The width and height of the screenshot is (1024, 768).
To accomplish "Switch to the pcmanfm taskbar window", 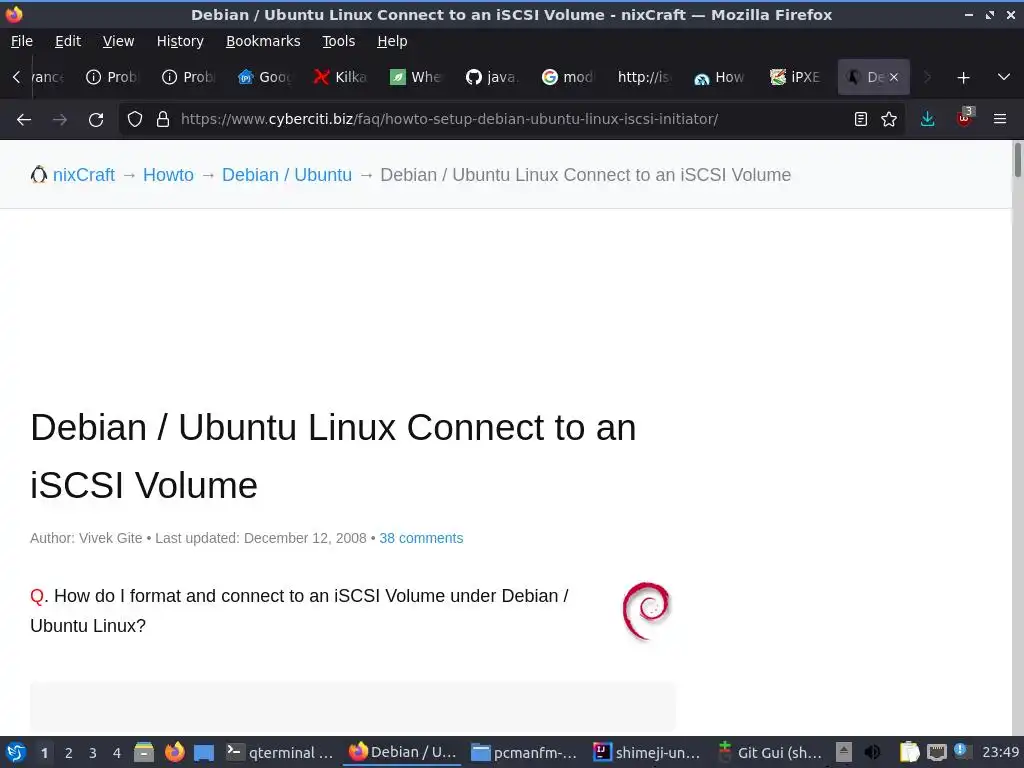I will pos(525,752).
